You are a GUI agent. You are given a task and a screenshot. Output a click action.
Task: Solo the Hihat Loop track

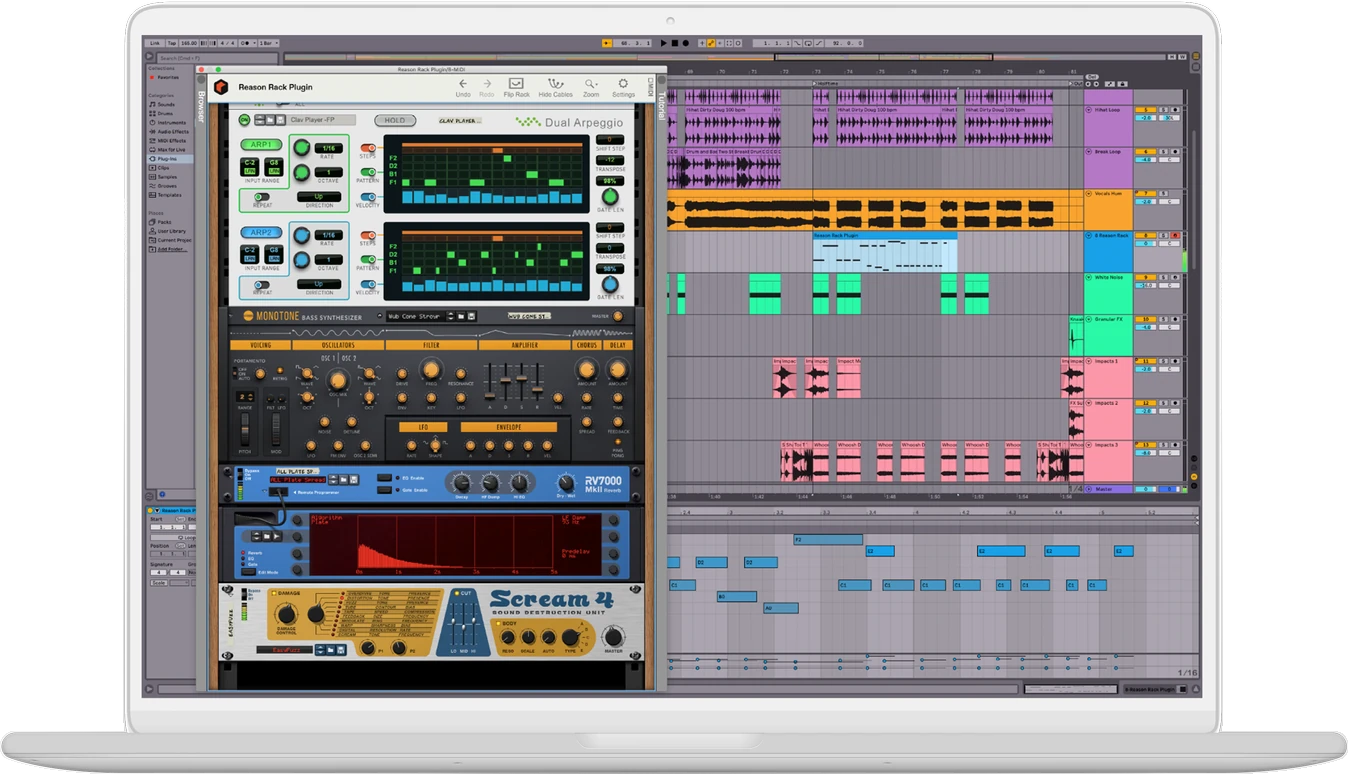tap(1164, 109)
